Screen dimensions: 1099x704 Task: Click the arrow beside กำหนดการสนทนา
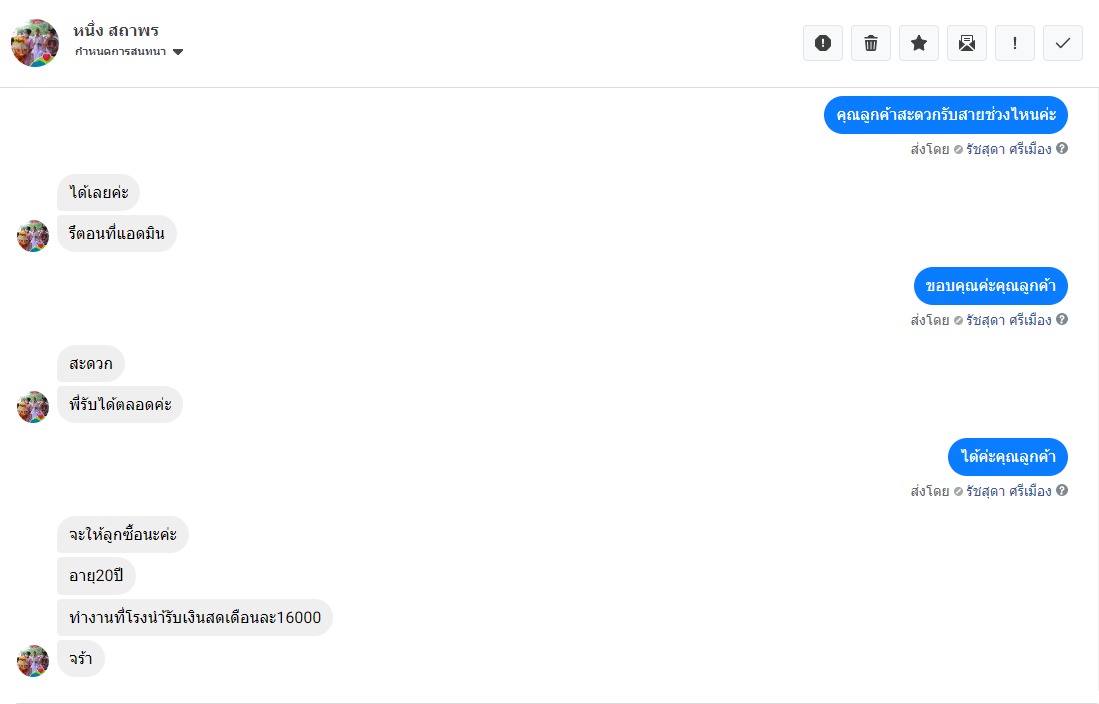coord(178,52)
